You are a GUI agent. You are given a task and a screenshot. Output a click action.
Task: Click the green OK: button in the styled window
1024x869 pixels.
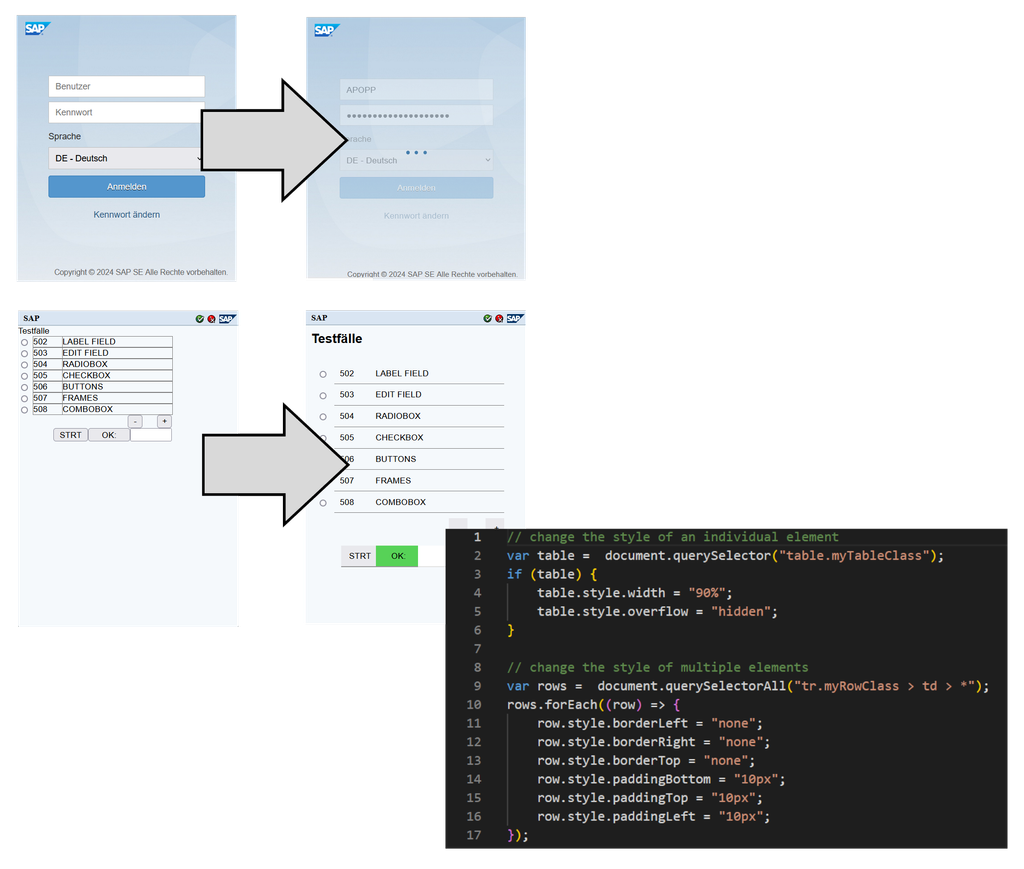(x=394, y=556)
